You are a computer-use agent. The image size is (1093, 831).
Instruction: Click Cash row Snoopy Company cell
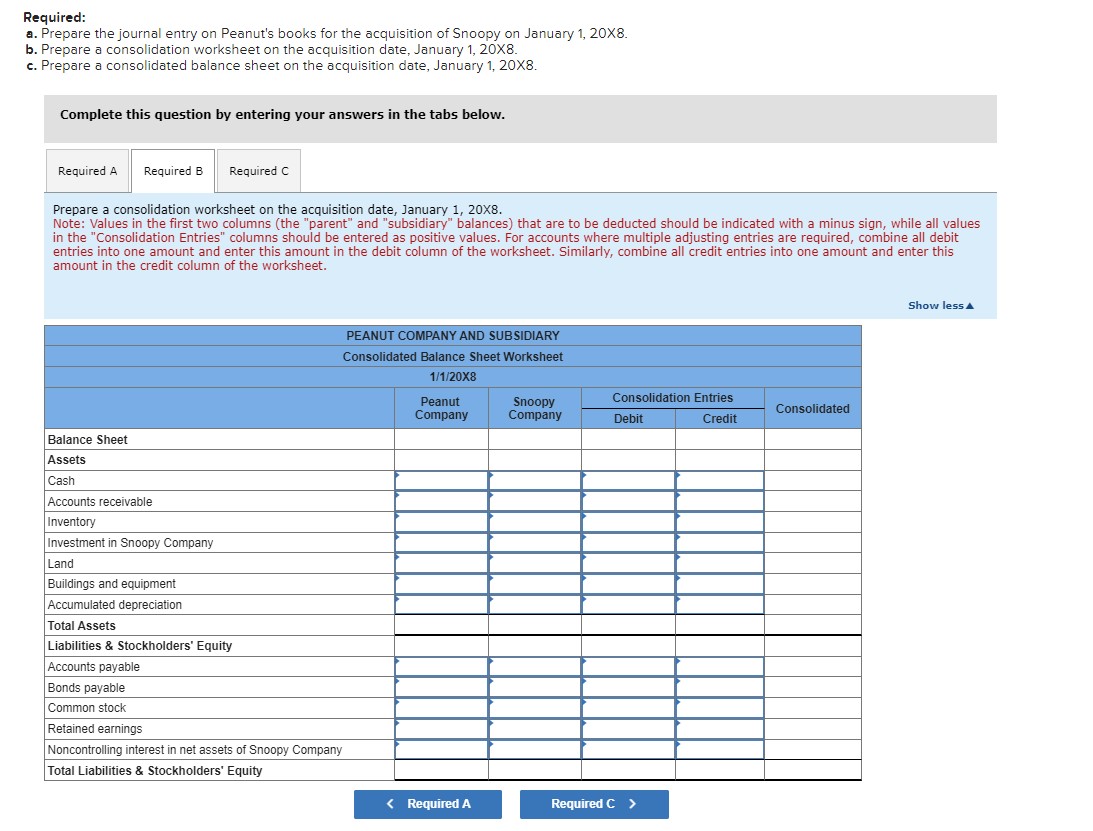pos(535,481)
